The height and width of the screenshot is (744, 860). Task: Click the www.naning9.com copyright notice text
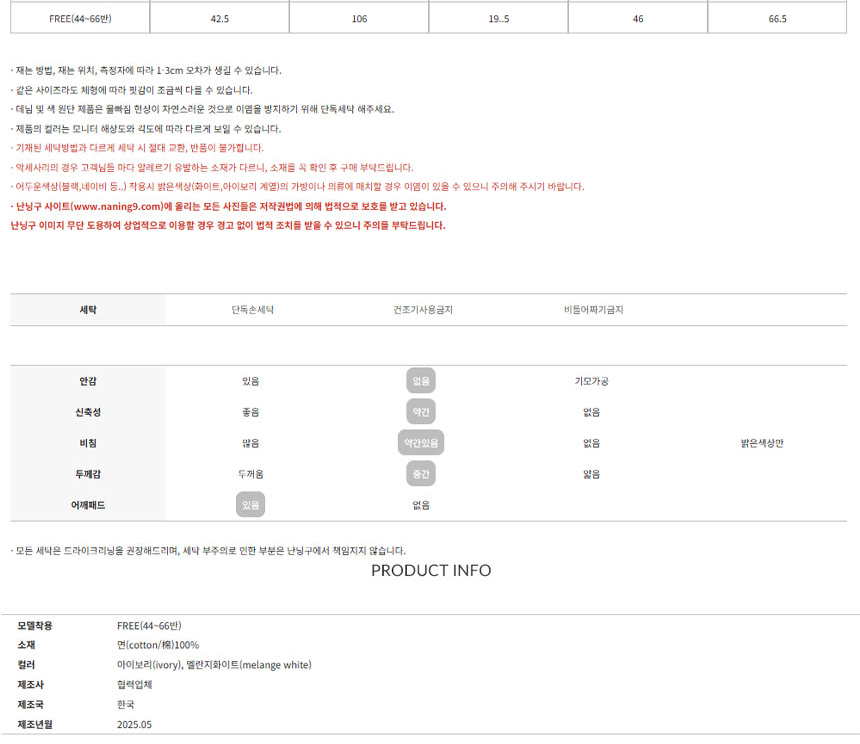click(x=228, y=206)
